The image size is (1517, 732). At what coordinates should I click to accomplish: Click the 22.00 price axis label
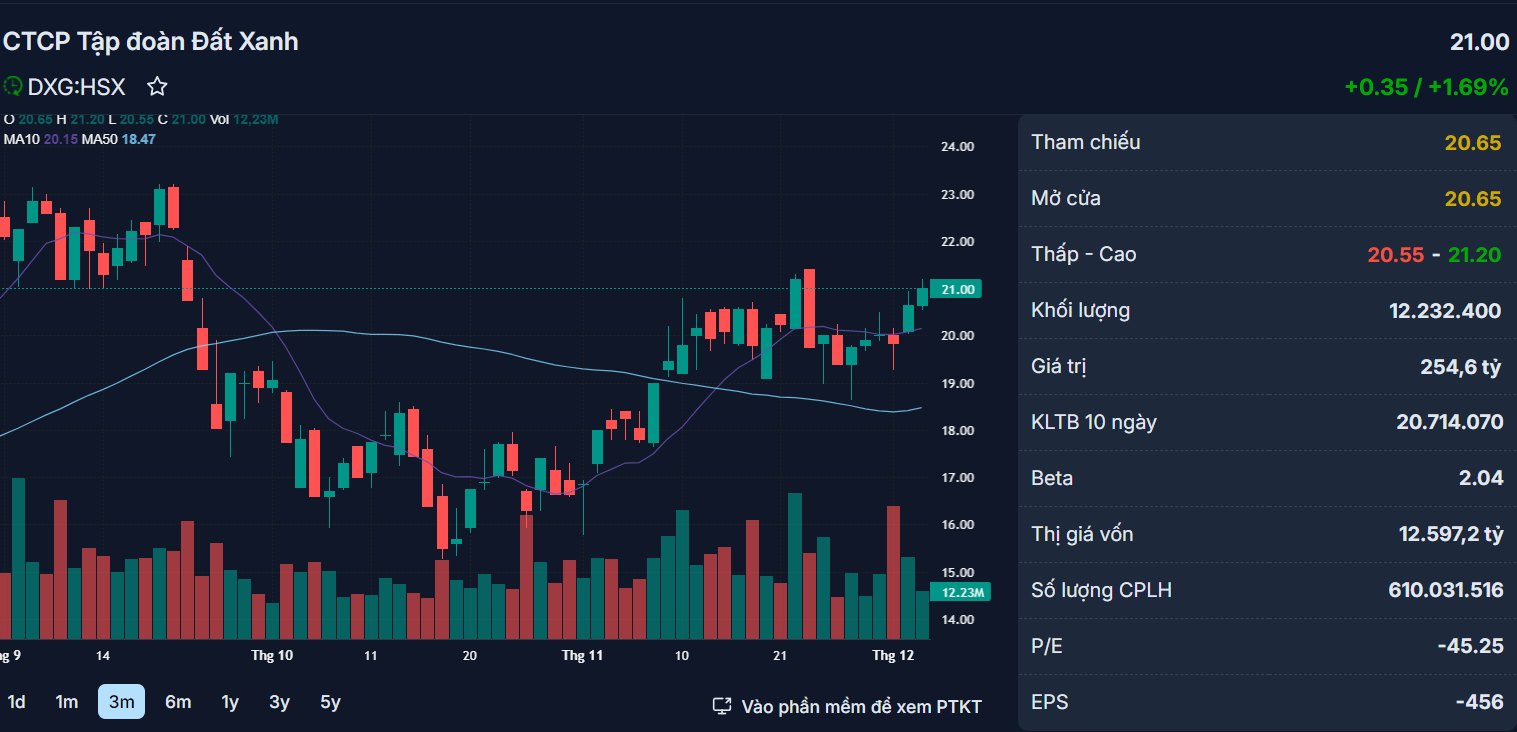[957, 242]
